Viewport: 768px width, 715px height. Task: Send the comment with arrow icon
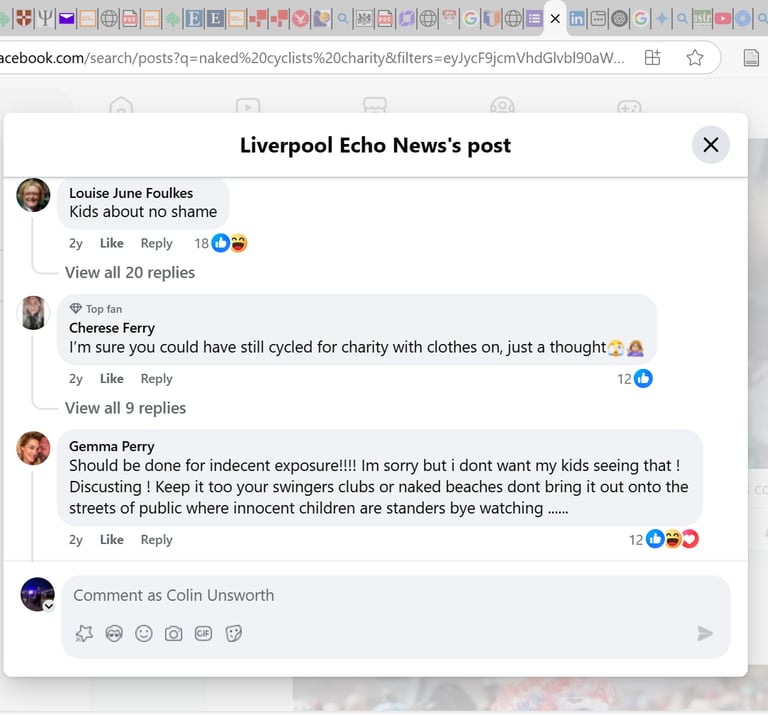click(705, 633)
